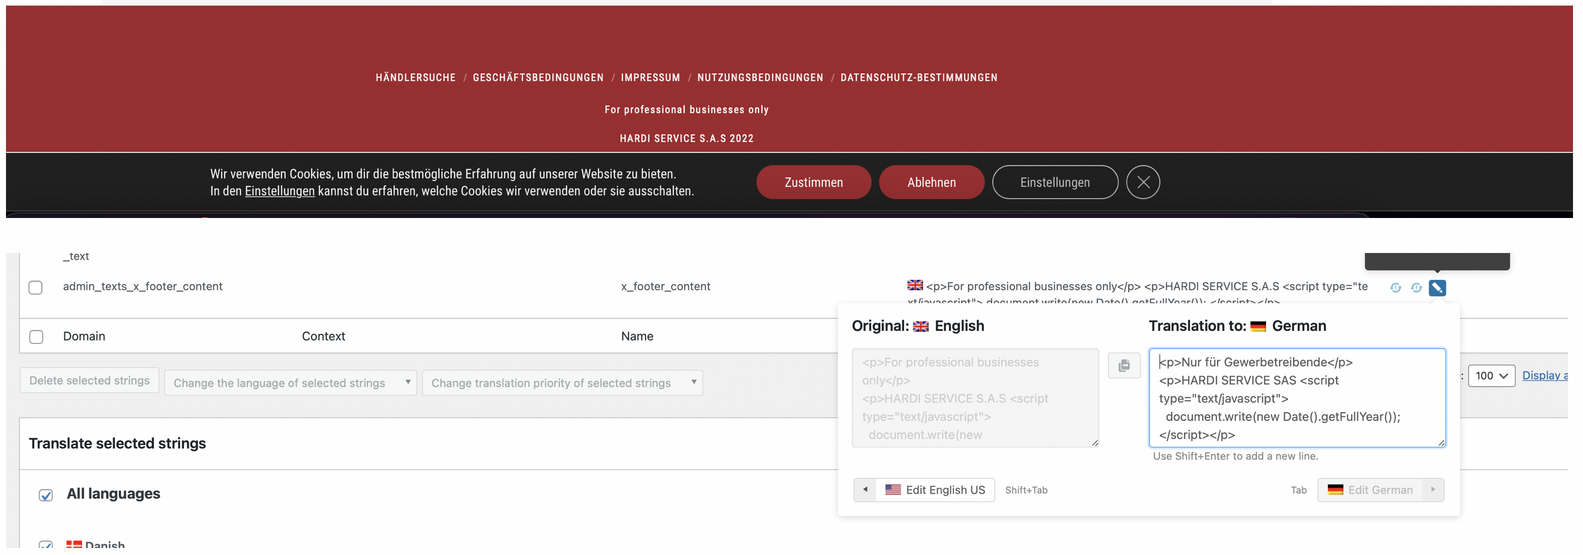
Task: Click the greyed original English text area
Action: click(x=975, y=398)
